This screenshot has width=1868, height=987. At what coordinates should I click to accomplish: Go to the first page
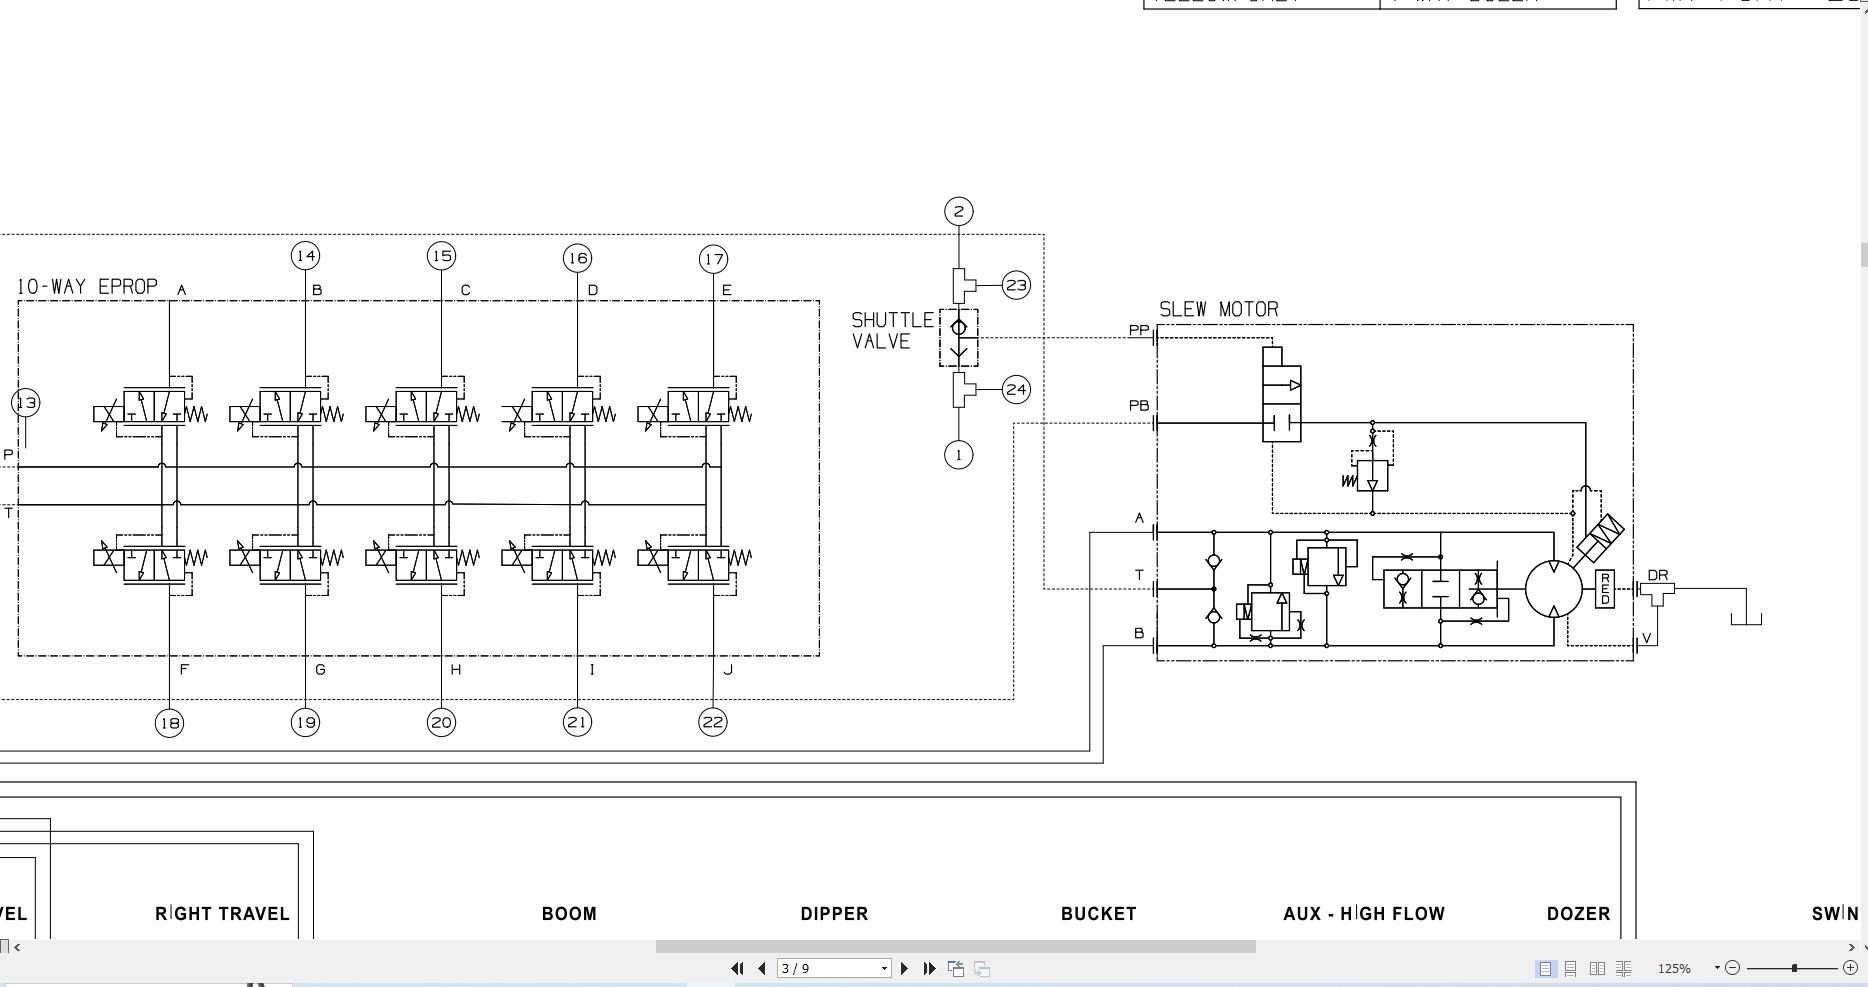pos(738,968)
